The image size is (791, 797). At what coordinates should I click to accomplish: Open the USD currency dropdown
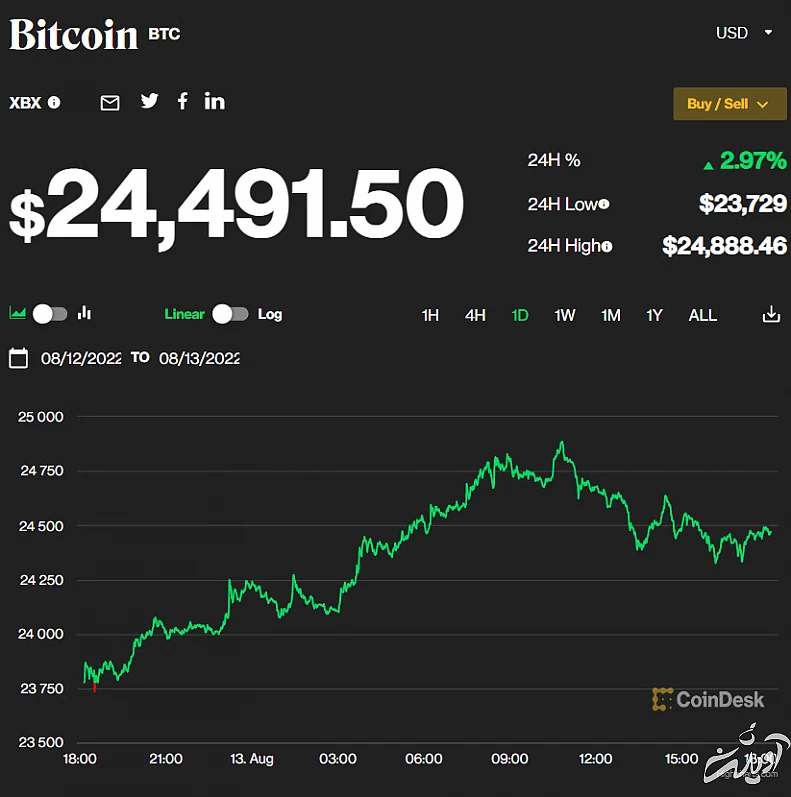click(x=744, y=33)
